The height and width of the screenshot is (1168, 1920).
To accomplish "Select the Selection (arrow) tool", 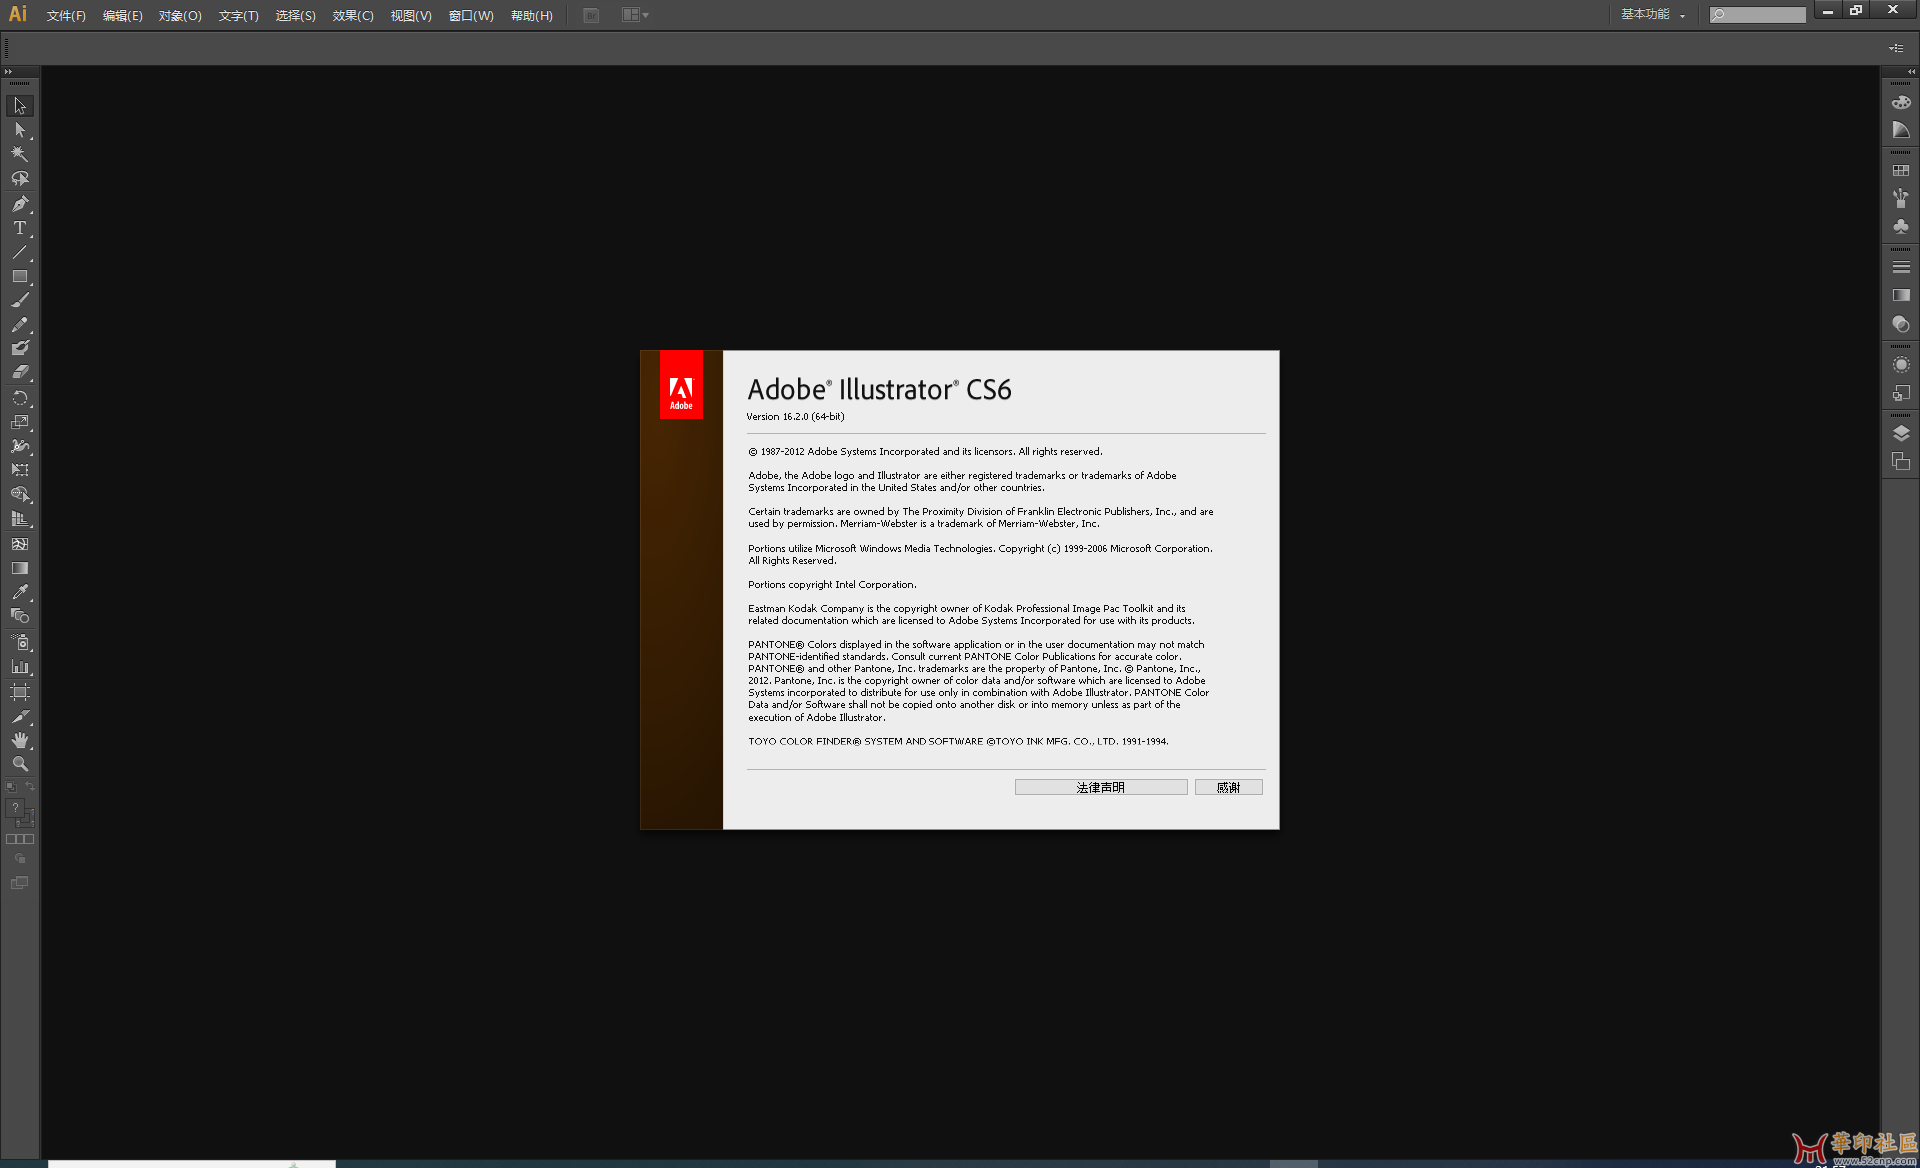I will [19, 106].
